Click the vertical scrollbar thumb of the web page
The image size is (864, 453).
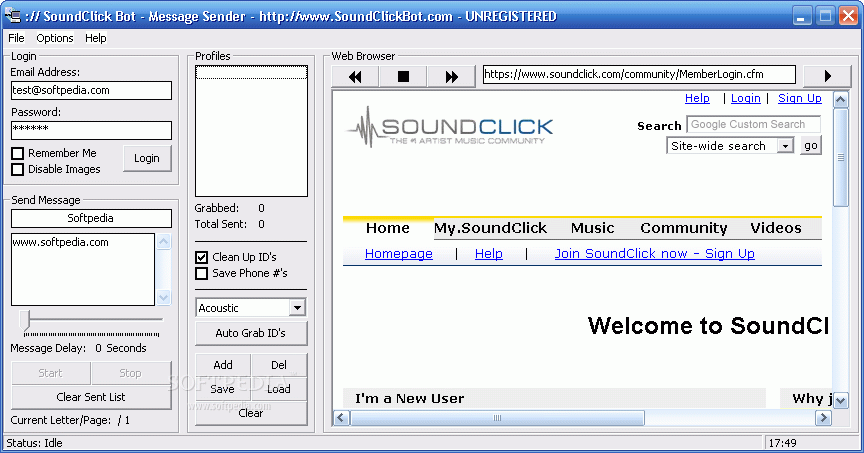point(841,158)
